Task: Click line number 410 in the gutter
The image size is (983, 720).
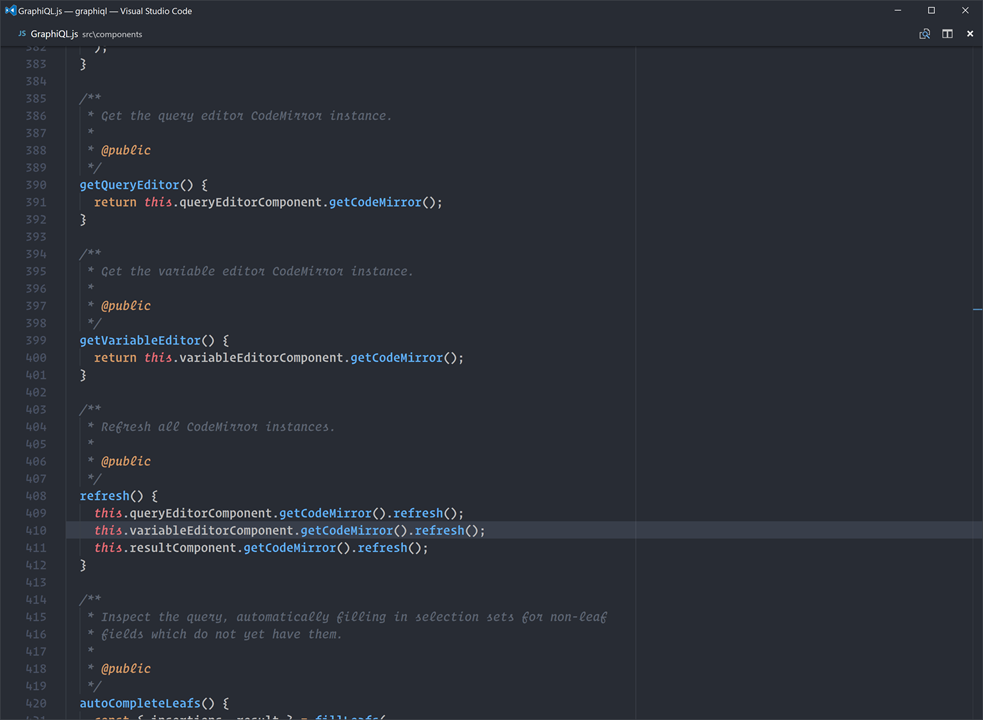Action: (x=36, y=531)
